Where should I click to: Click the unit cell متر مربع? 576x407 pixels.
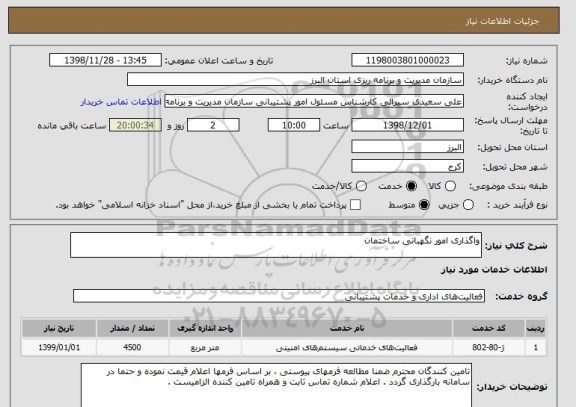(205, 347)
